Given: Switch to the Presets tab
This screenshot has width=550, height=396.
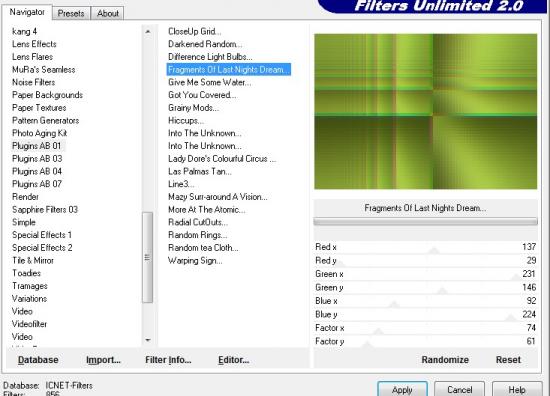Looking at the screenshot, I should tap(71, 13).
